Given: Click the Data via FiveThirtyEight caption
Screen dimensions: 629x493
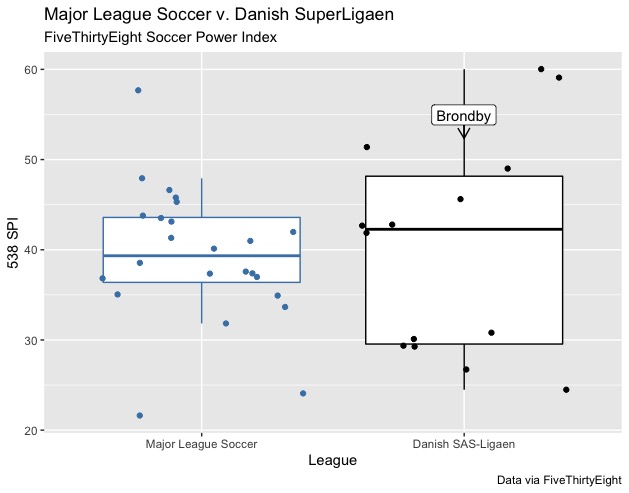Looking at the screenshot, I should [x=559, y=481].
